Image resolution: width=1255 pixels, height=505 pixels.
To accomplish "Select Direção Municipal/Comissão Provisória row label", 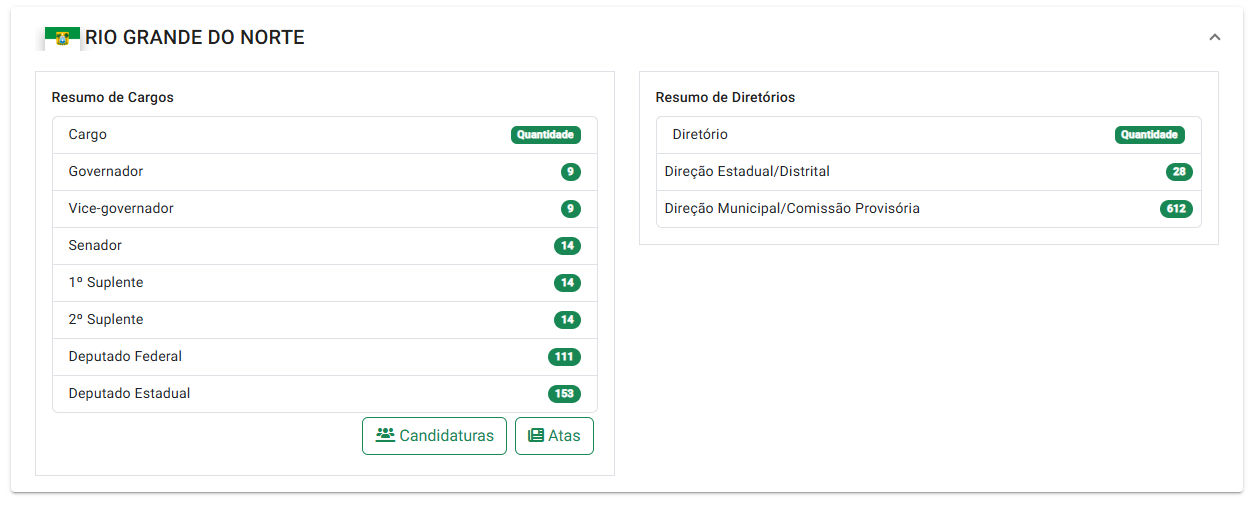I will pyautogui.click(x=792, y=209).
